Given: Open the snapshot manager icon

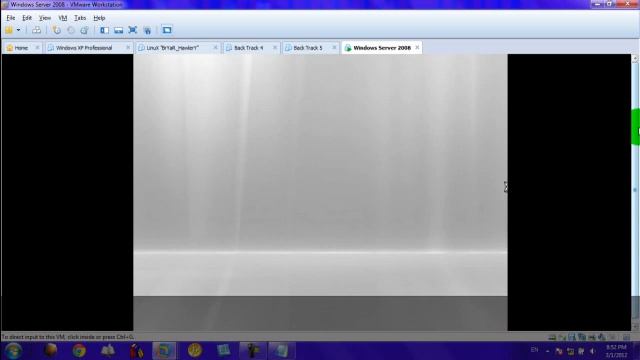Looking at the screenshot, I should point(84,30).
